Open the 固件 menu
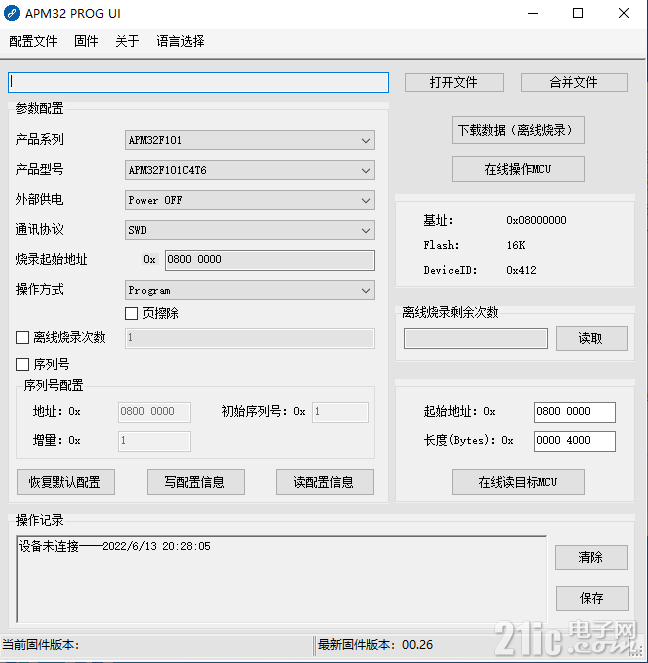Viewport: 648px width, 663px height. pyautogui.click(x=86, y=41)
